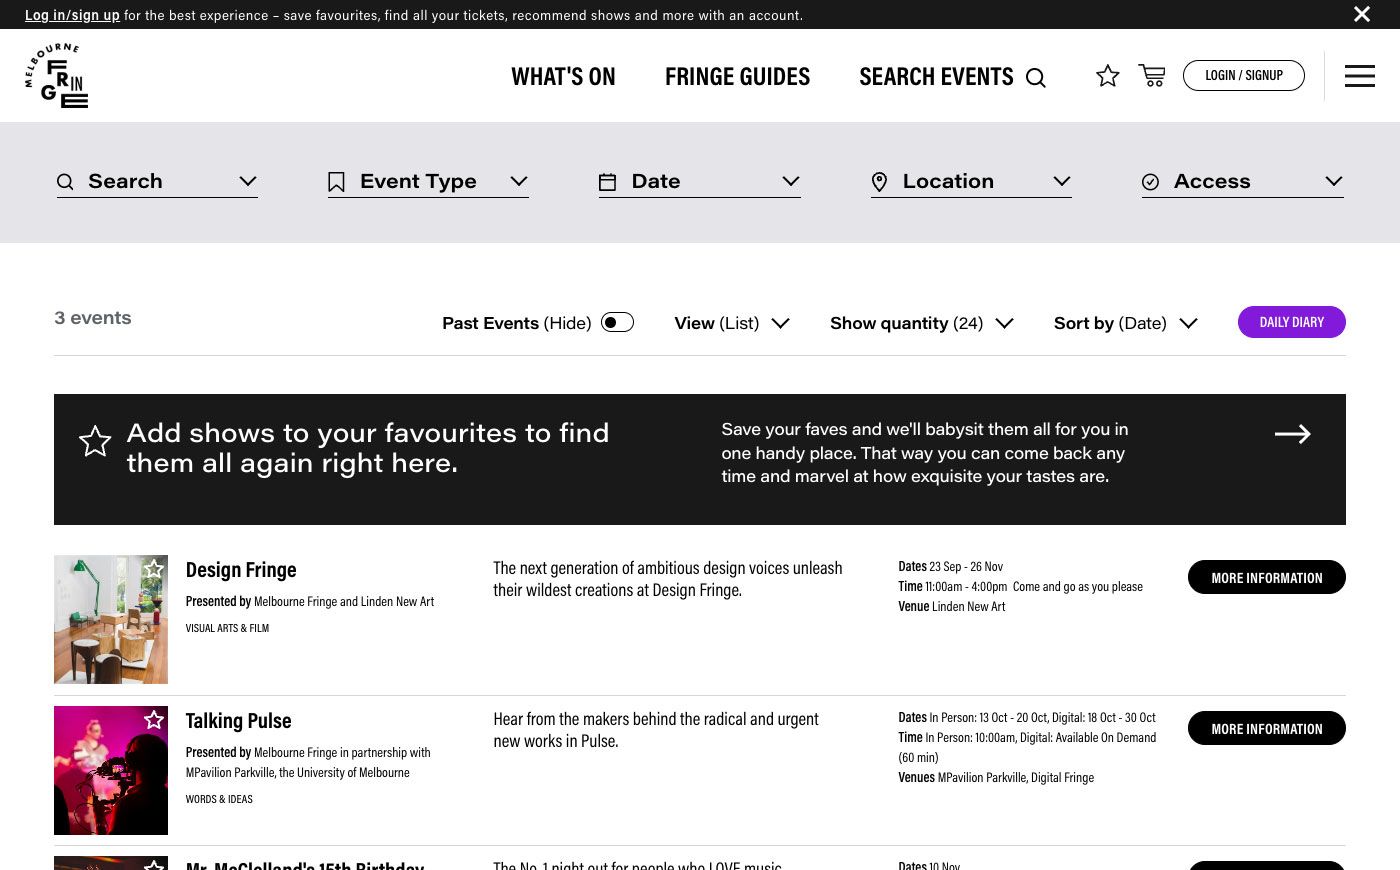Viewport: 1400px width, 870px height.
Task: Favourite the Talking Pulse event star
Action: (153, 720)
